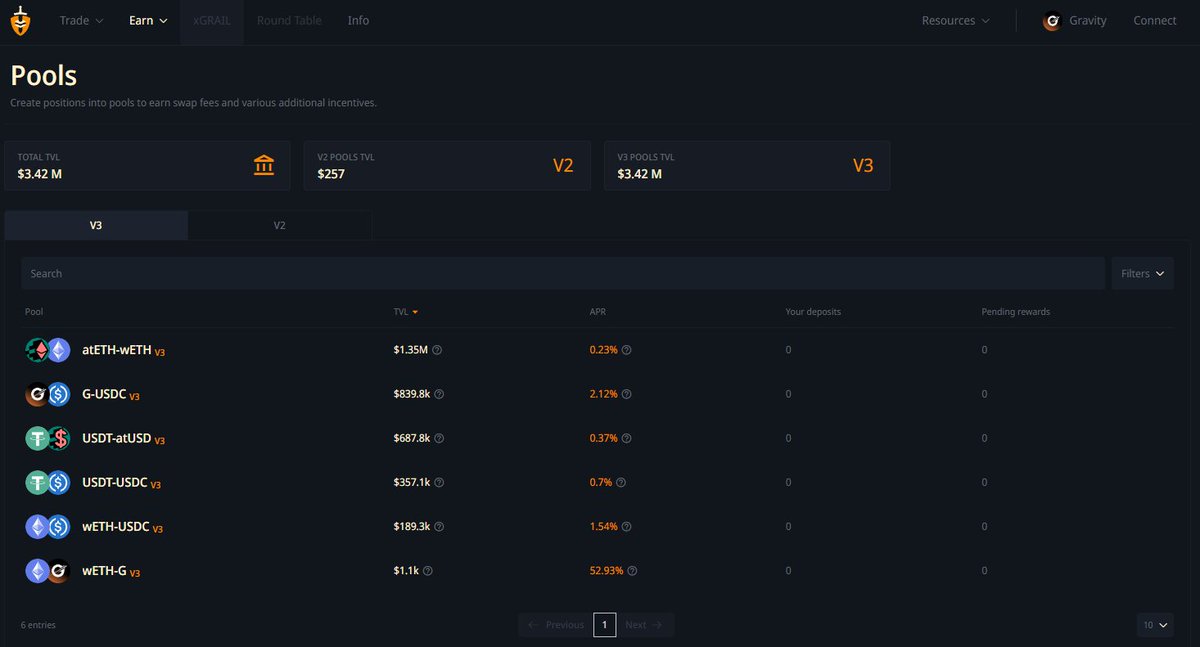
Task: Expand the Earn dropdown menu
Action: coord(148,21)
